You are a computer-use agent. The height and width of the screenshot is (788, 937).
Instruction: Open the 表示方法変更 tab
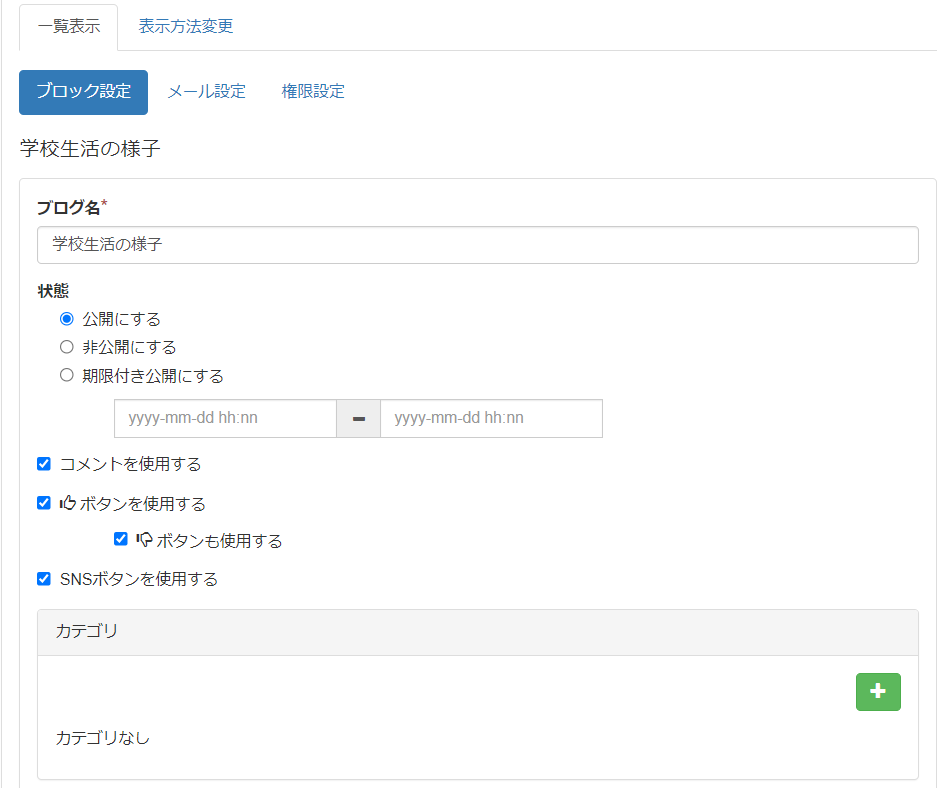[186, 27]
